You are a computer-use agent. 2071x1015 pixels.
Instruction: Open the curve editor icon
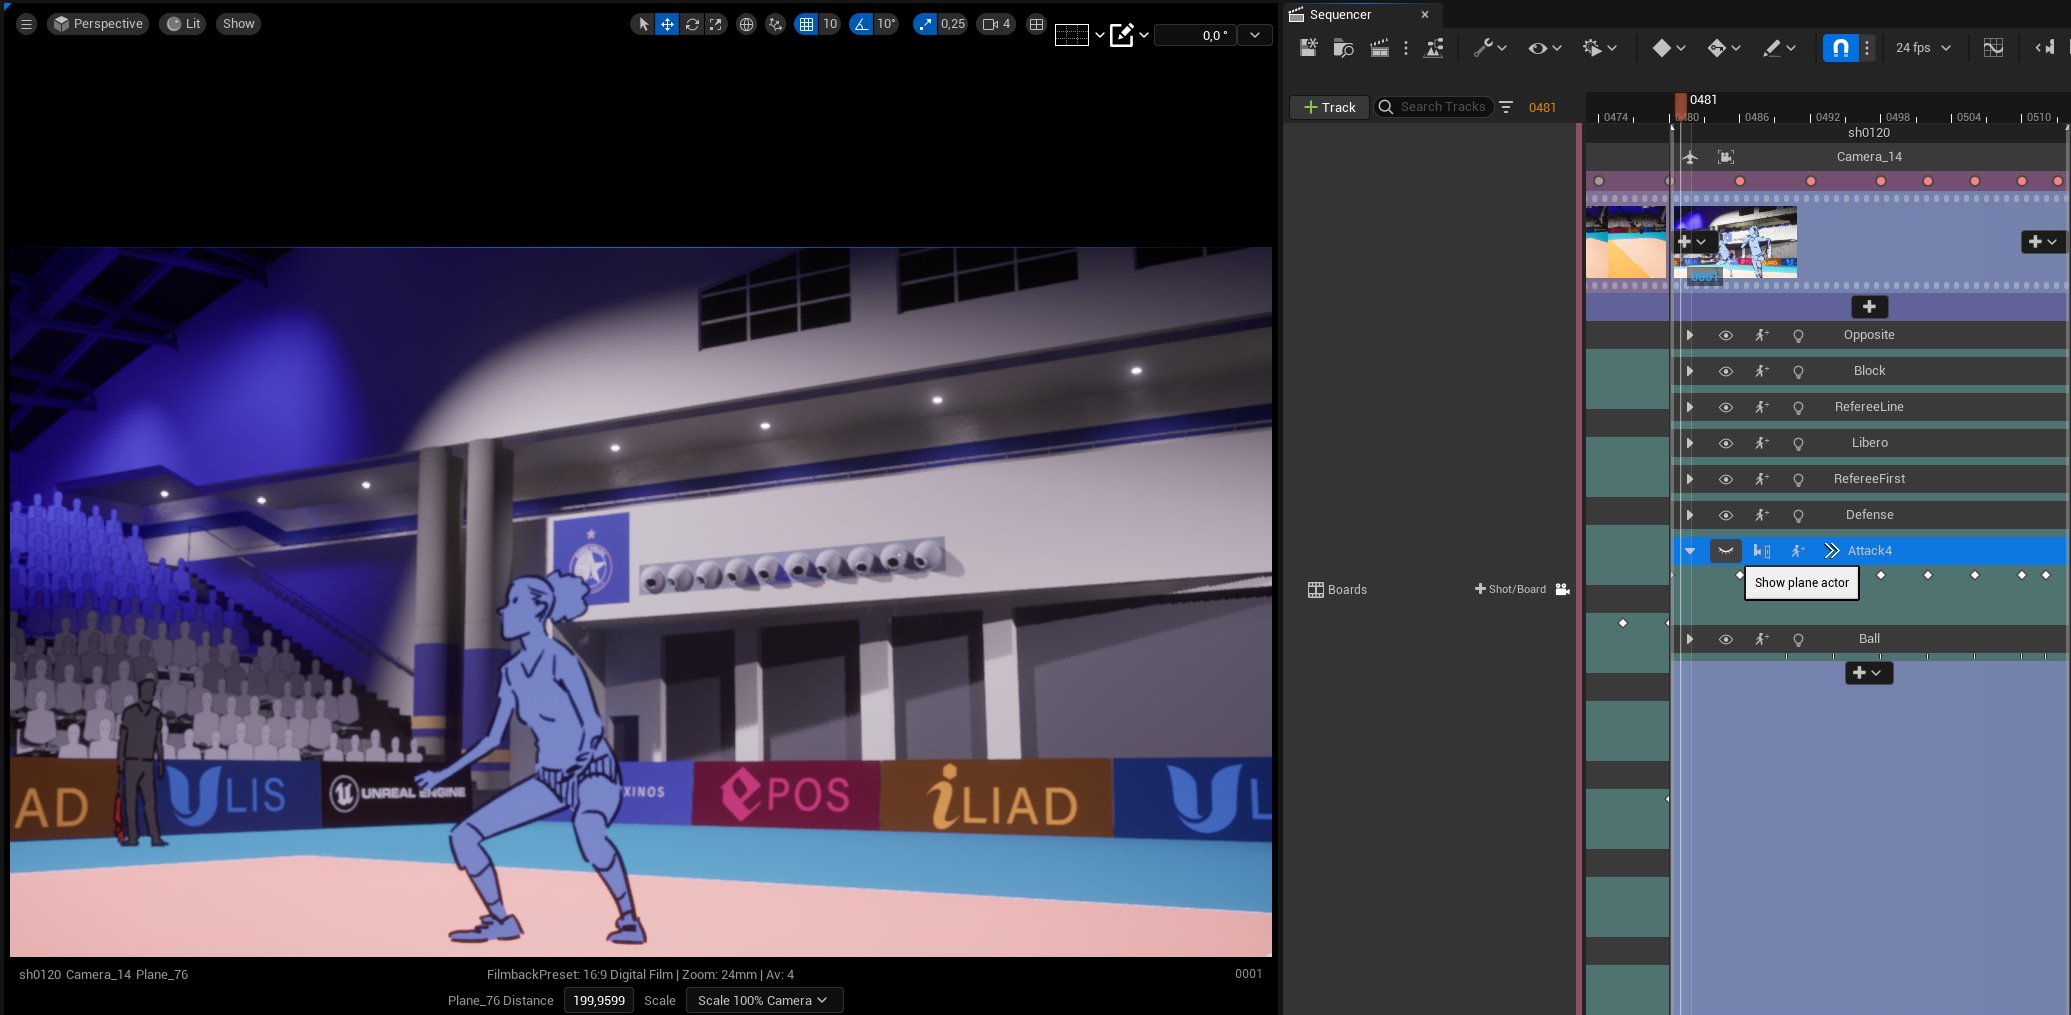click(x=1993, y=48)
